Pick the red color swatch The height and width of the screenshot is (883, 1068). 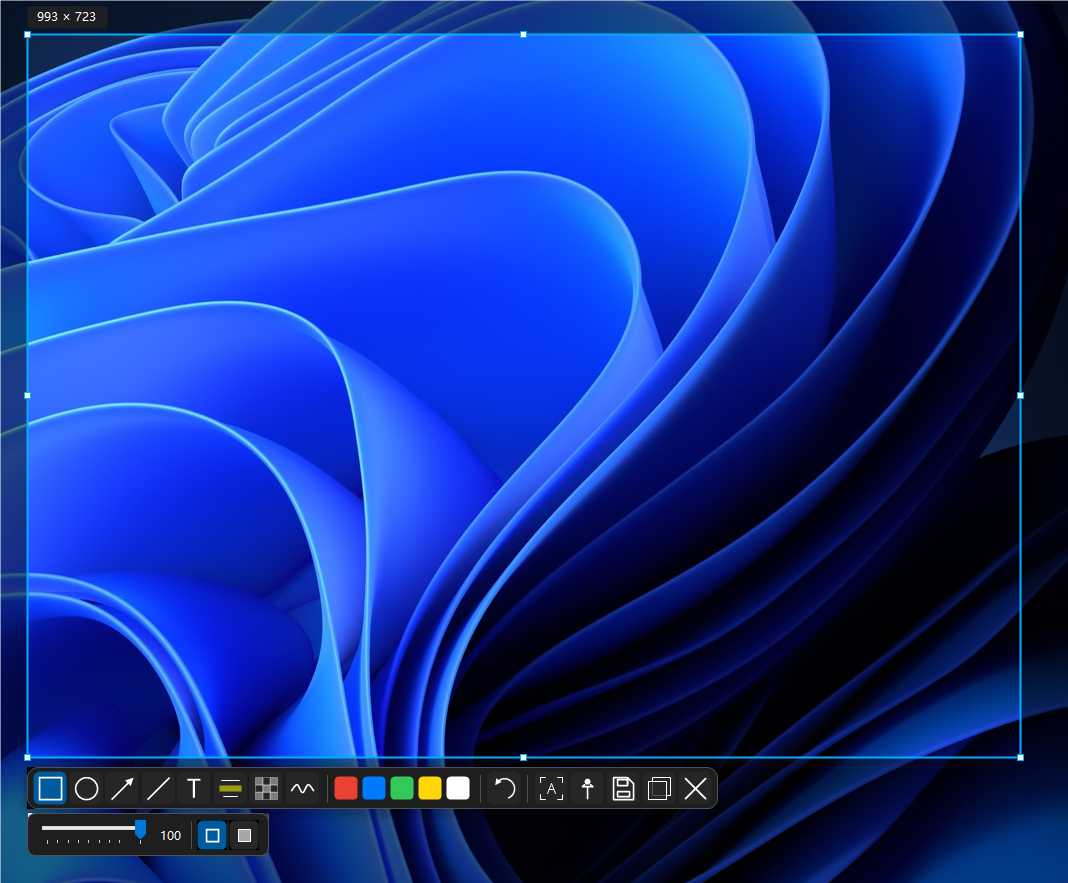[346, 788]
